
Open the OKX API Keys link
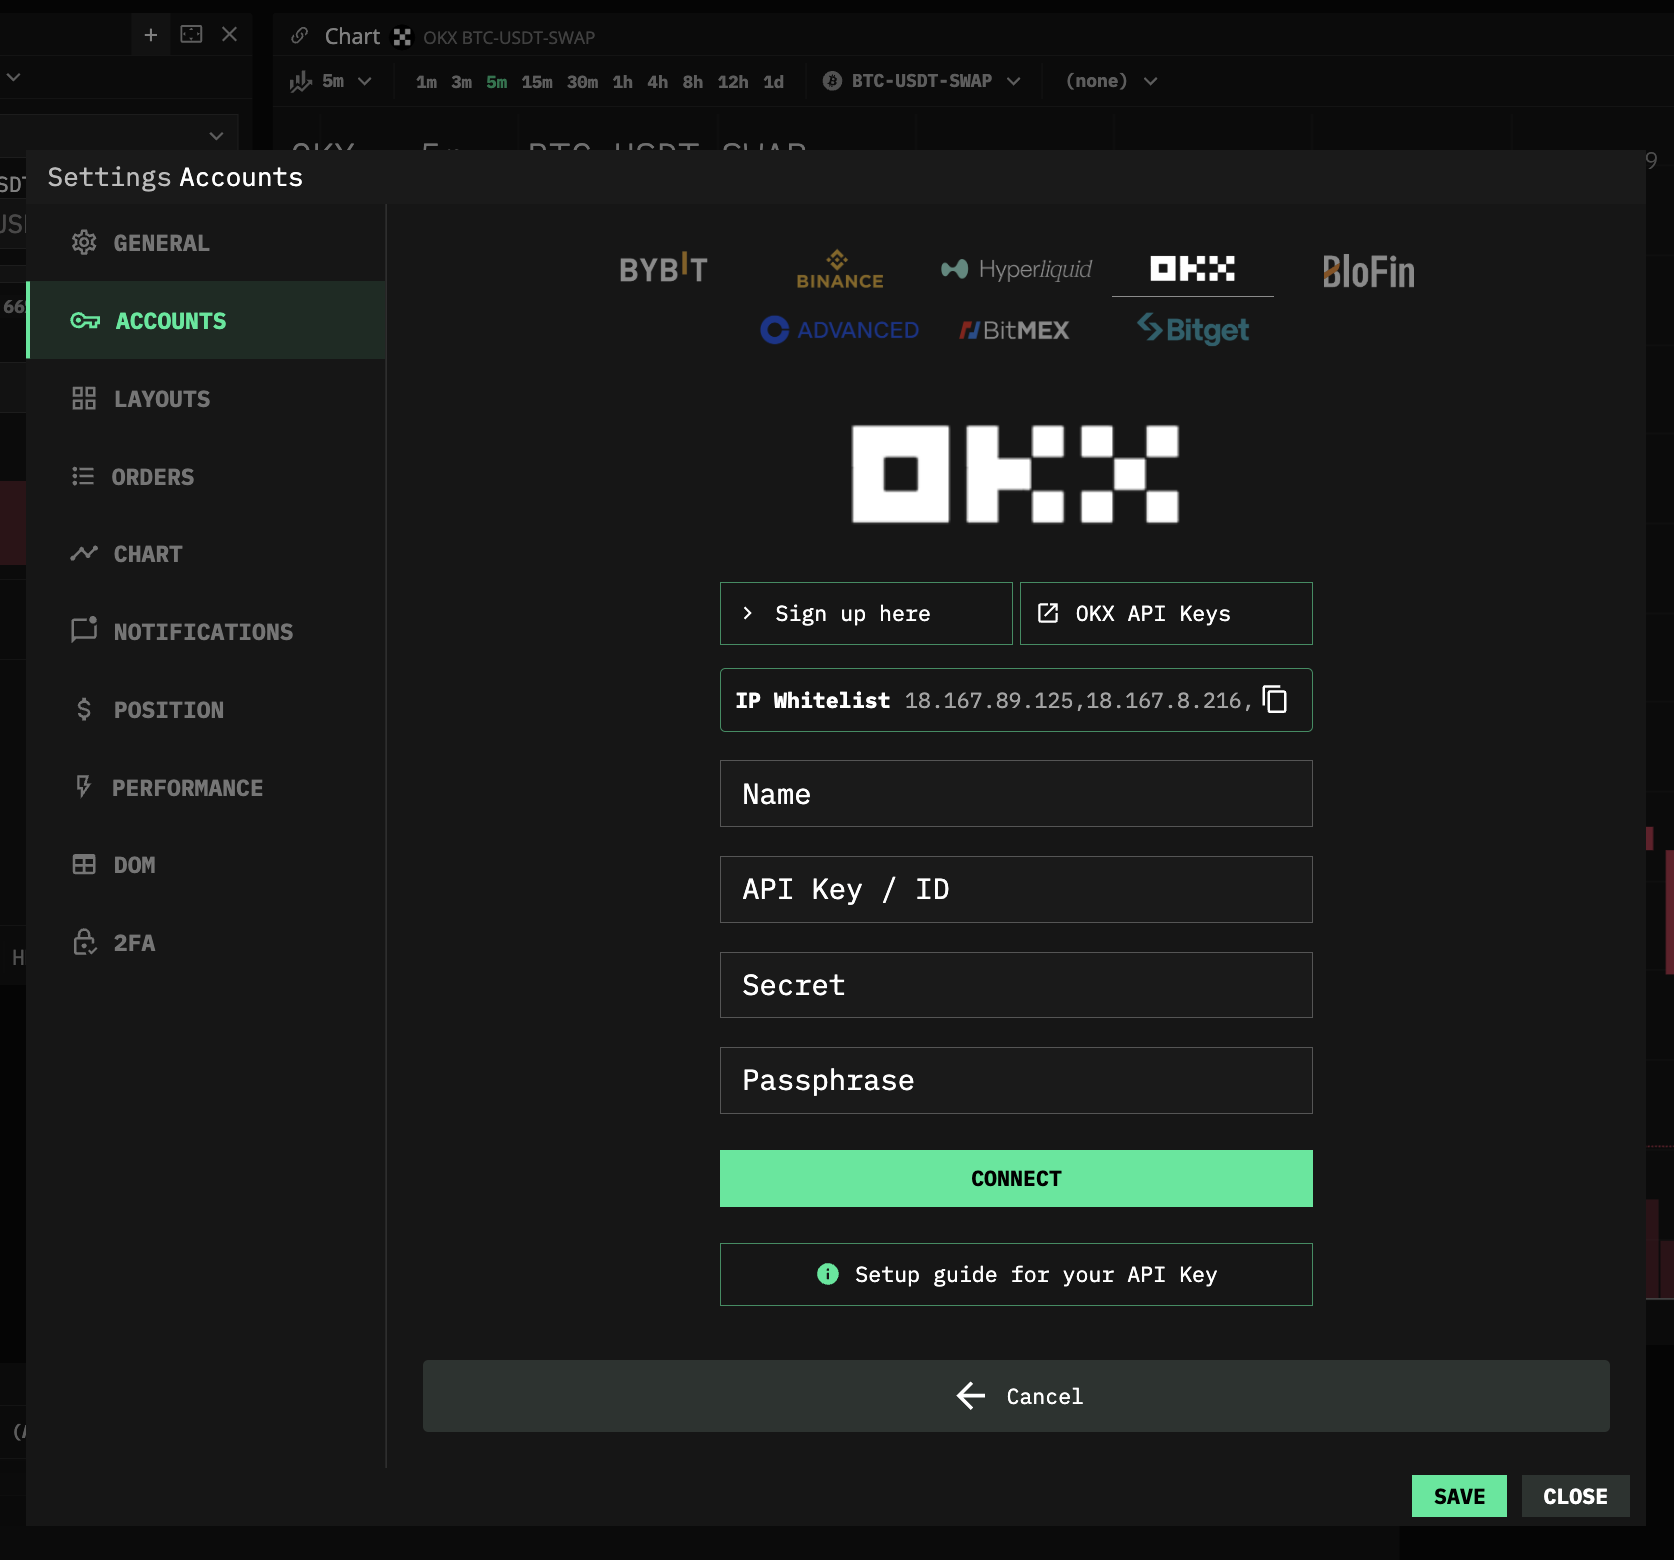[1166, 614]
